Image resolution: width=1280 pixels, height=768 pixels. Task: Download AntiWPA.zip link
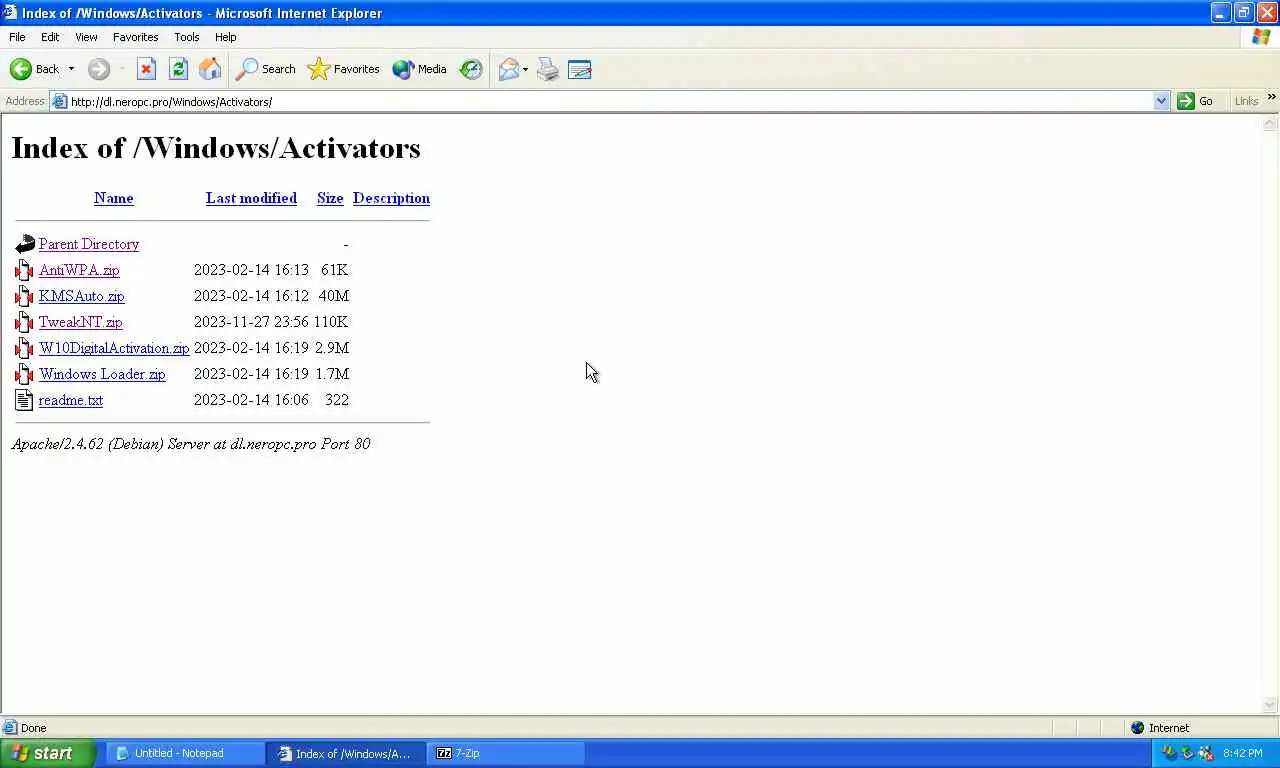[79, 270]
